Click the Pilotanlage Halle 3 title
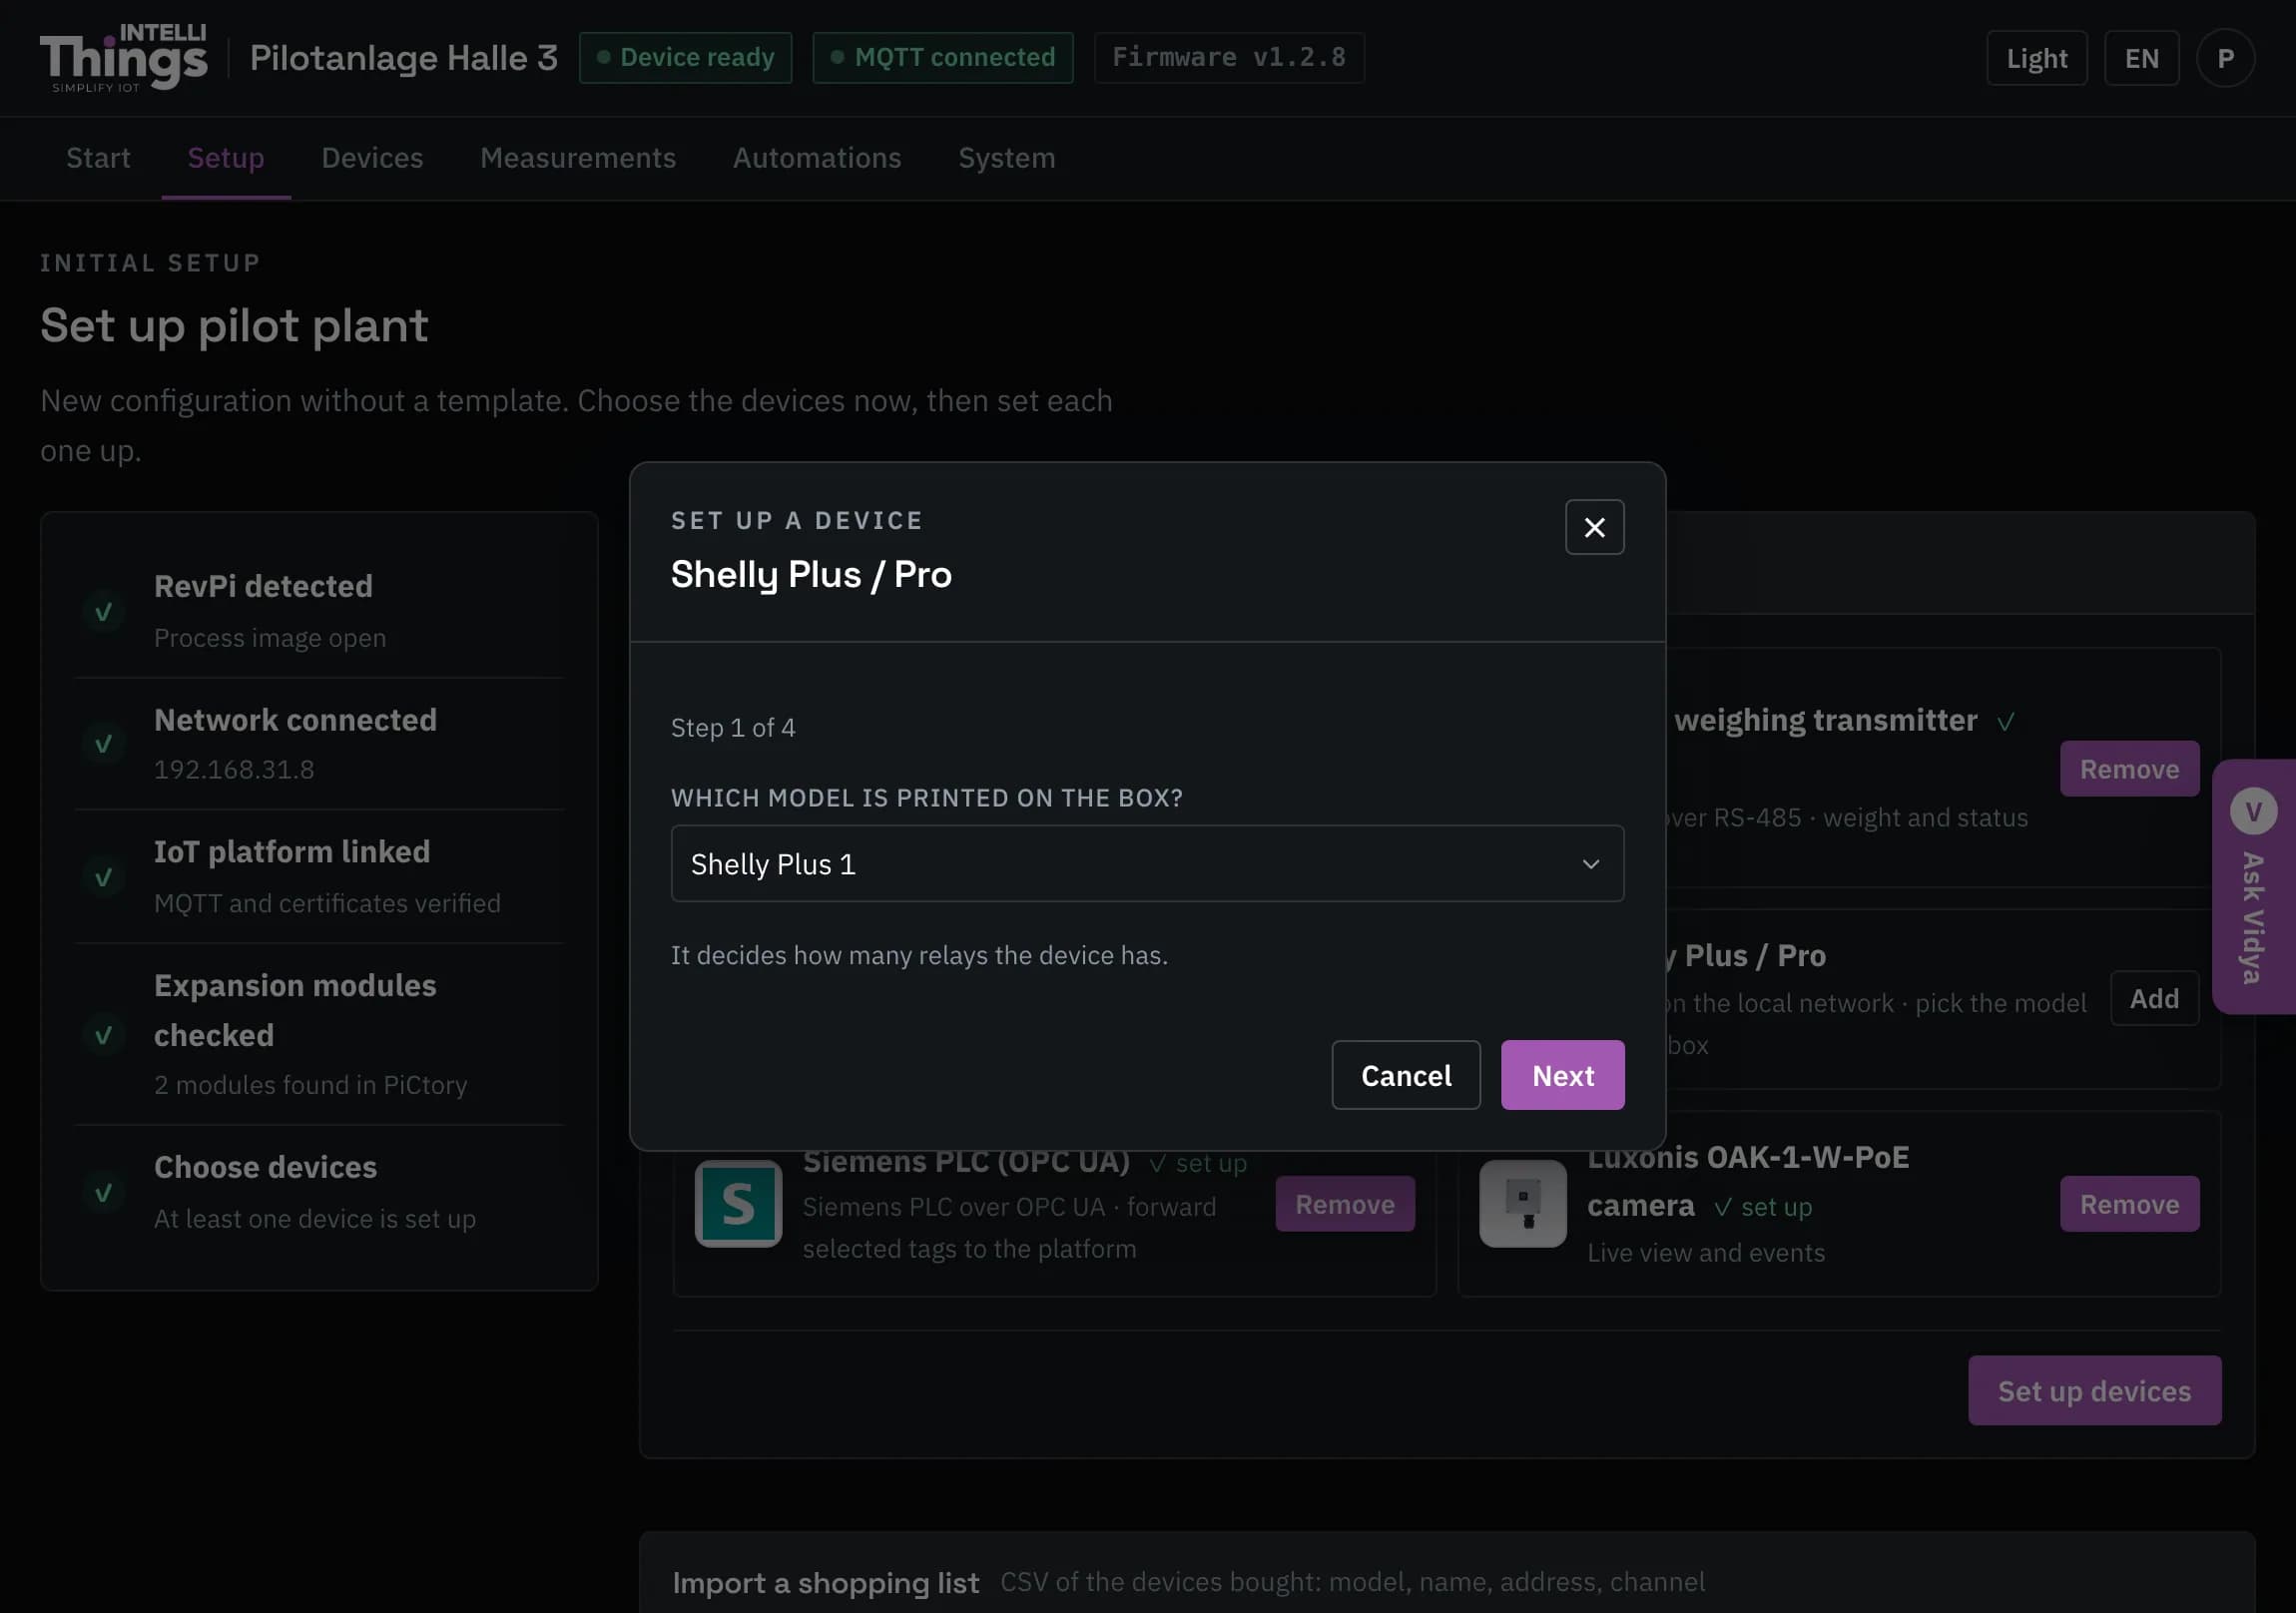Viewport: 2296px width, 1613px height. coord(403,58)
